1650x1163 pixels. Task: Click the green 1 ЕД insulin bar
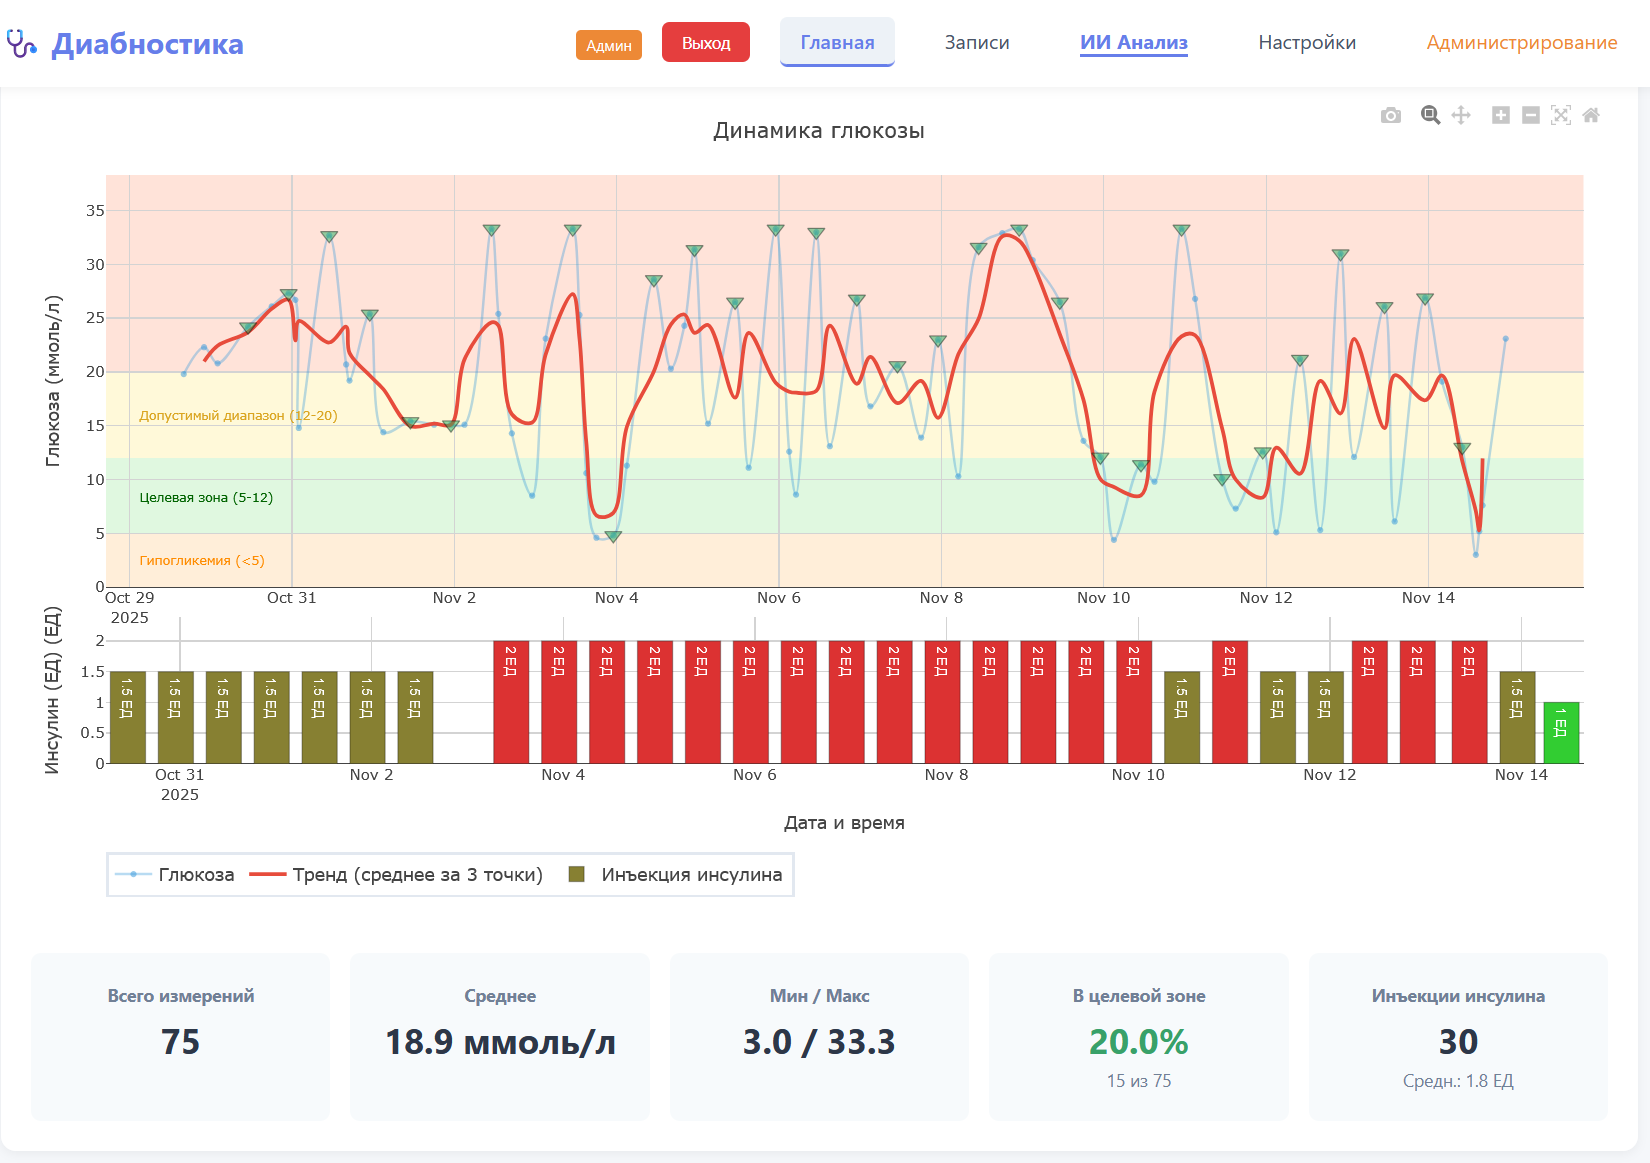[x=1561, y=733]
